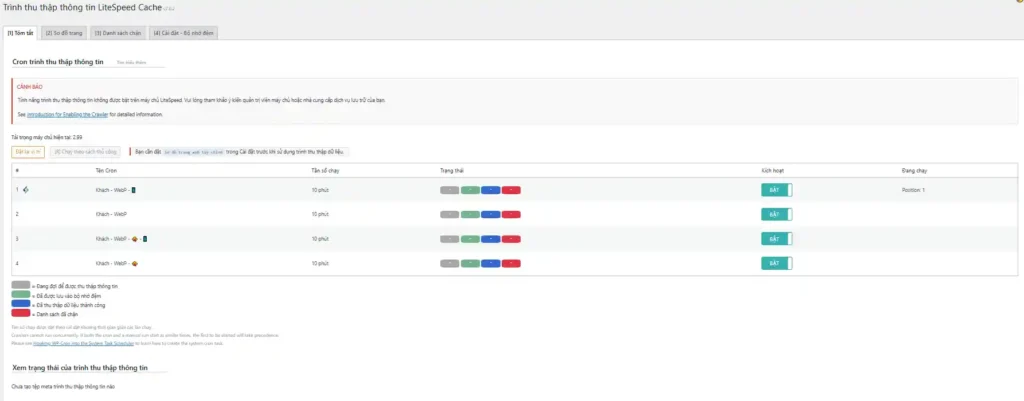
Task: Click the 'Kích hoạt' column header
Action: (x=773, y=170)
